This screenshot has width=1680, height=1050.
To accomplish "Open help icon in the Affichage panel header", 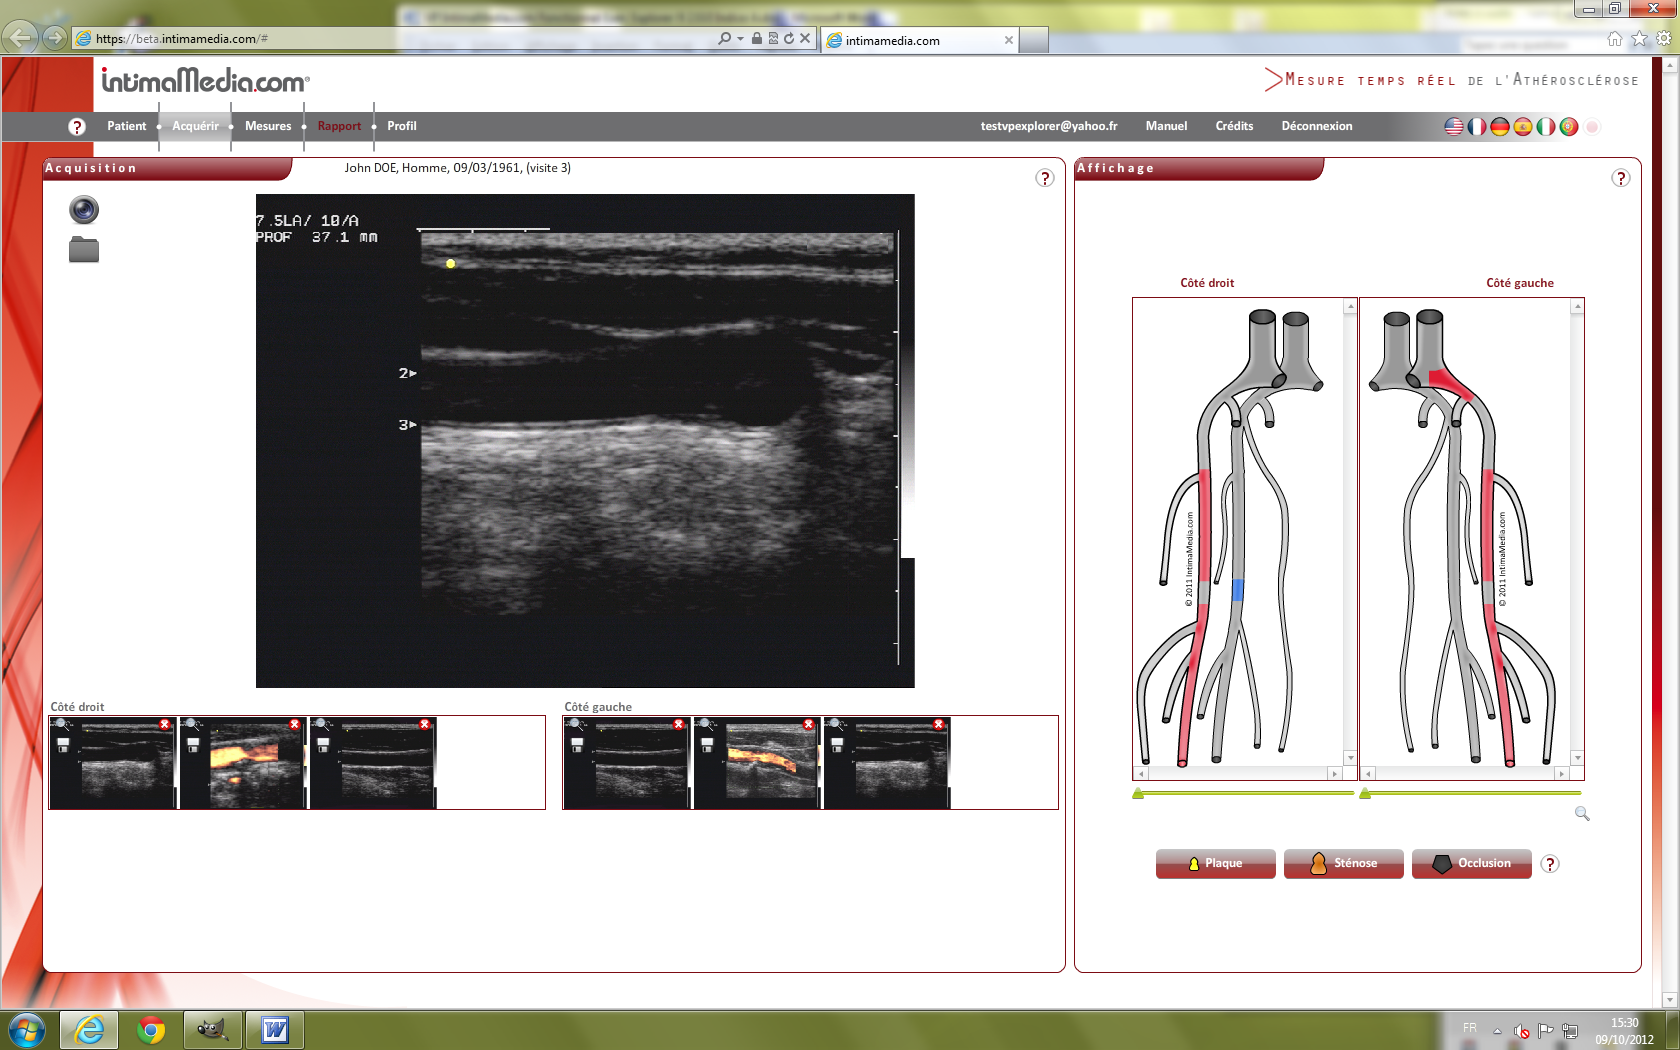I will tap(1621, 178).
